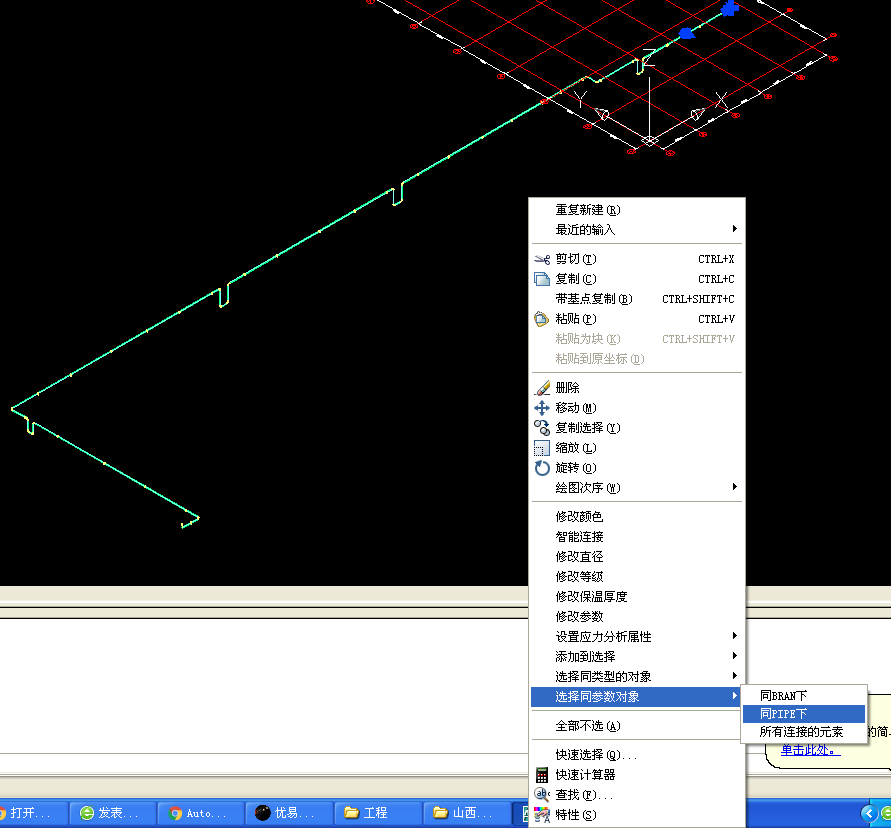
Task: Select the Rotate (旋转) icon
Action: coord(542,468)
